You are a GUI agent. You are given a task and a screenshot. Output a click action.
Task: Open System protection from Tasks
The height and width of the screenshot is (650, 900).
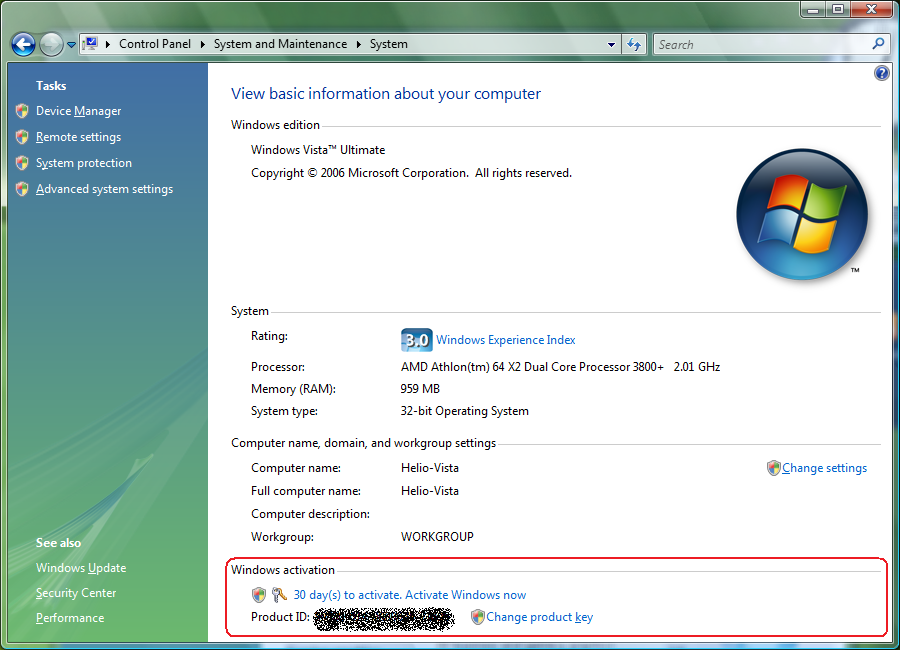pyautogui.click(x=84, y=163)
